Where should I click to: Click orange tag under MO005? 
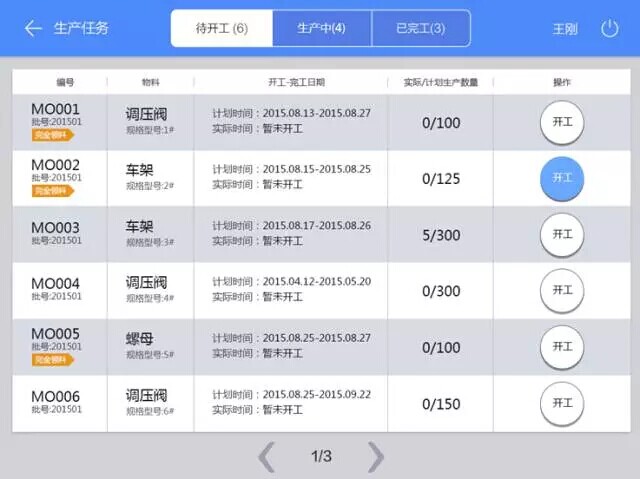pyautogui.click(x=53, y=360)
